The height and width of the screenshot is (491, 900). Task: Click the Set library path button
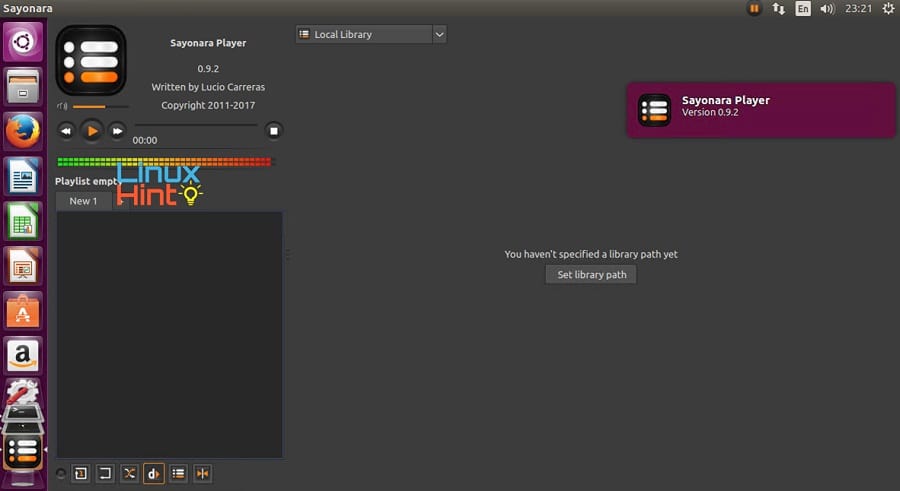tap(591, 275)
